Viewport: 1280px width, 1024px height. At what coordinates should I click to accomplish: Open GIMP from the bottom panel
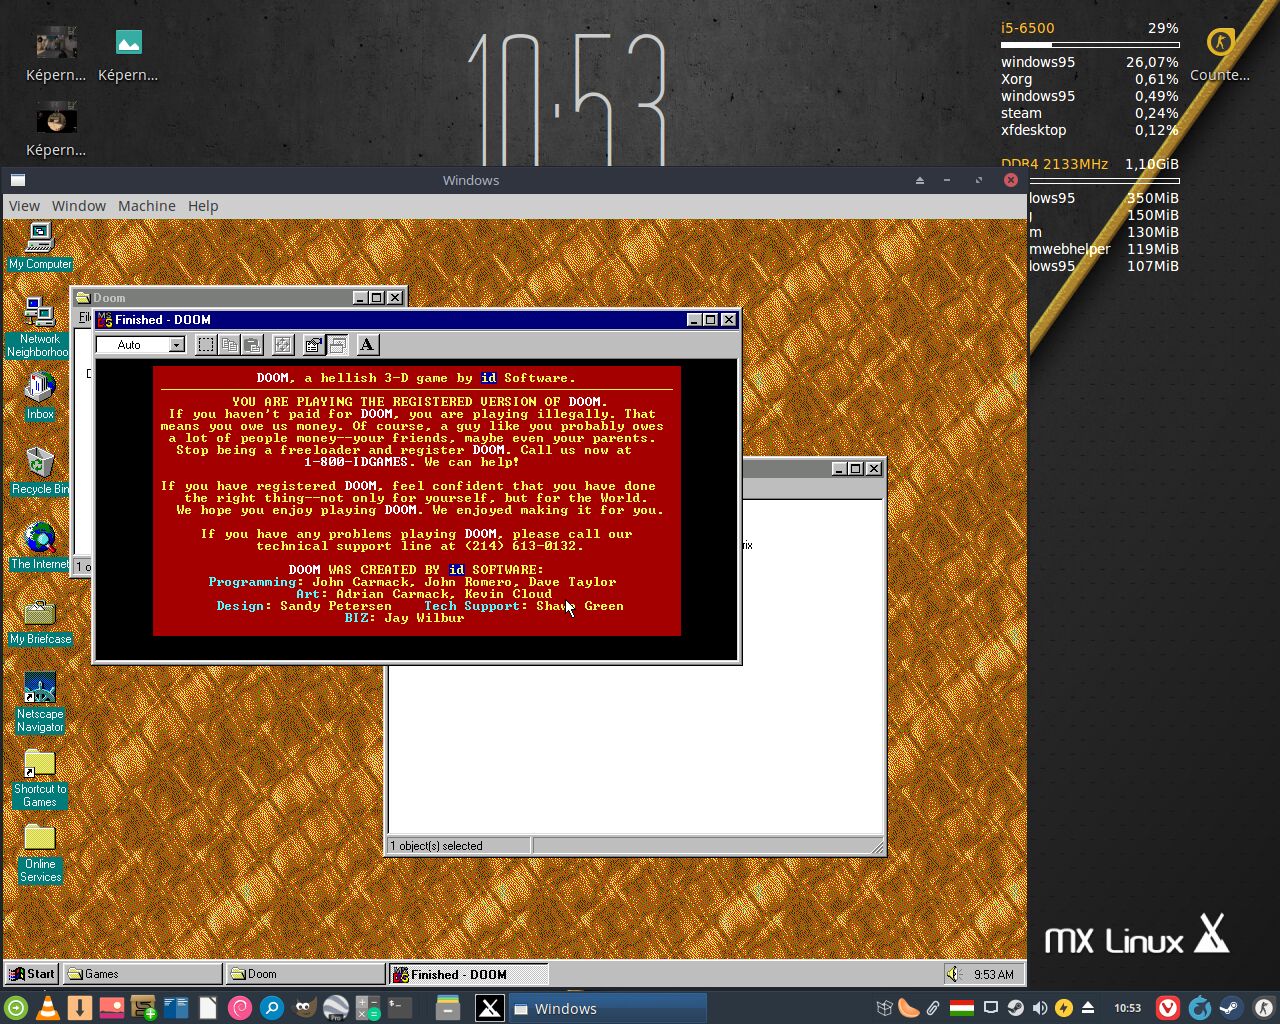(x=304, y=1008)
